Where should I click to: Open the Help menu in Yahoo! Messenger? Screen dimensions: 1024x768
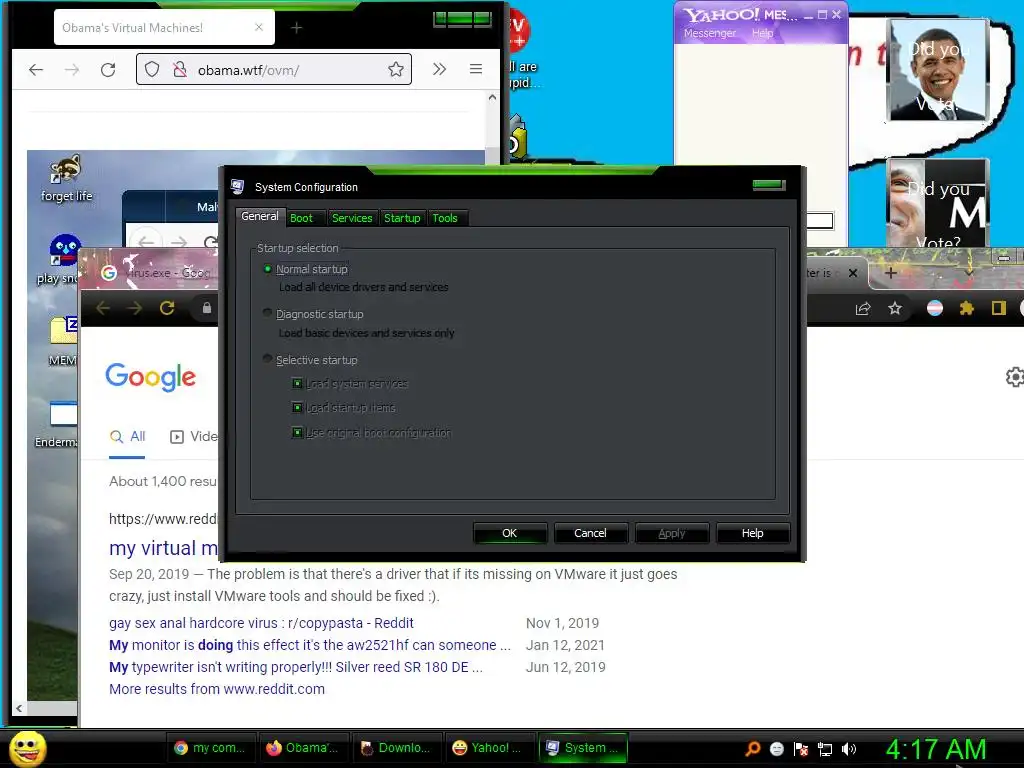762,33
